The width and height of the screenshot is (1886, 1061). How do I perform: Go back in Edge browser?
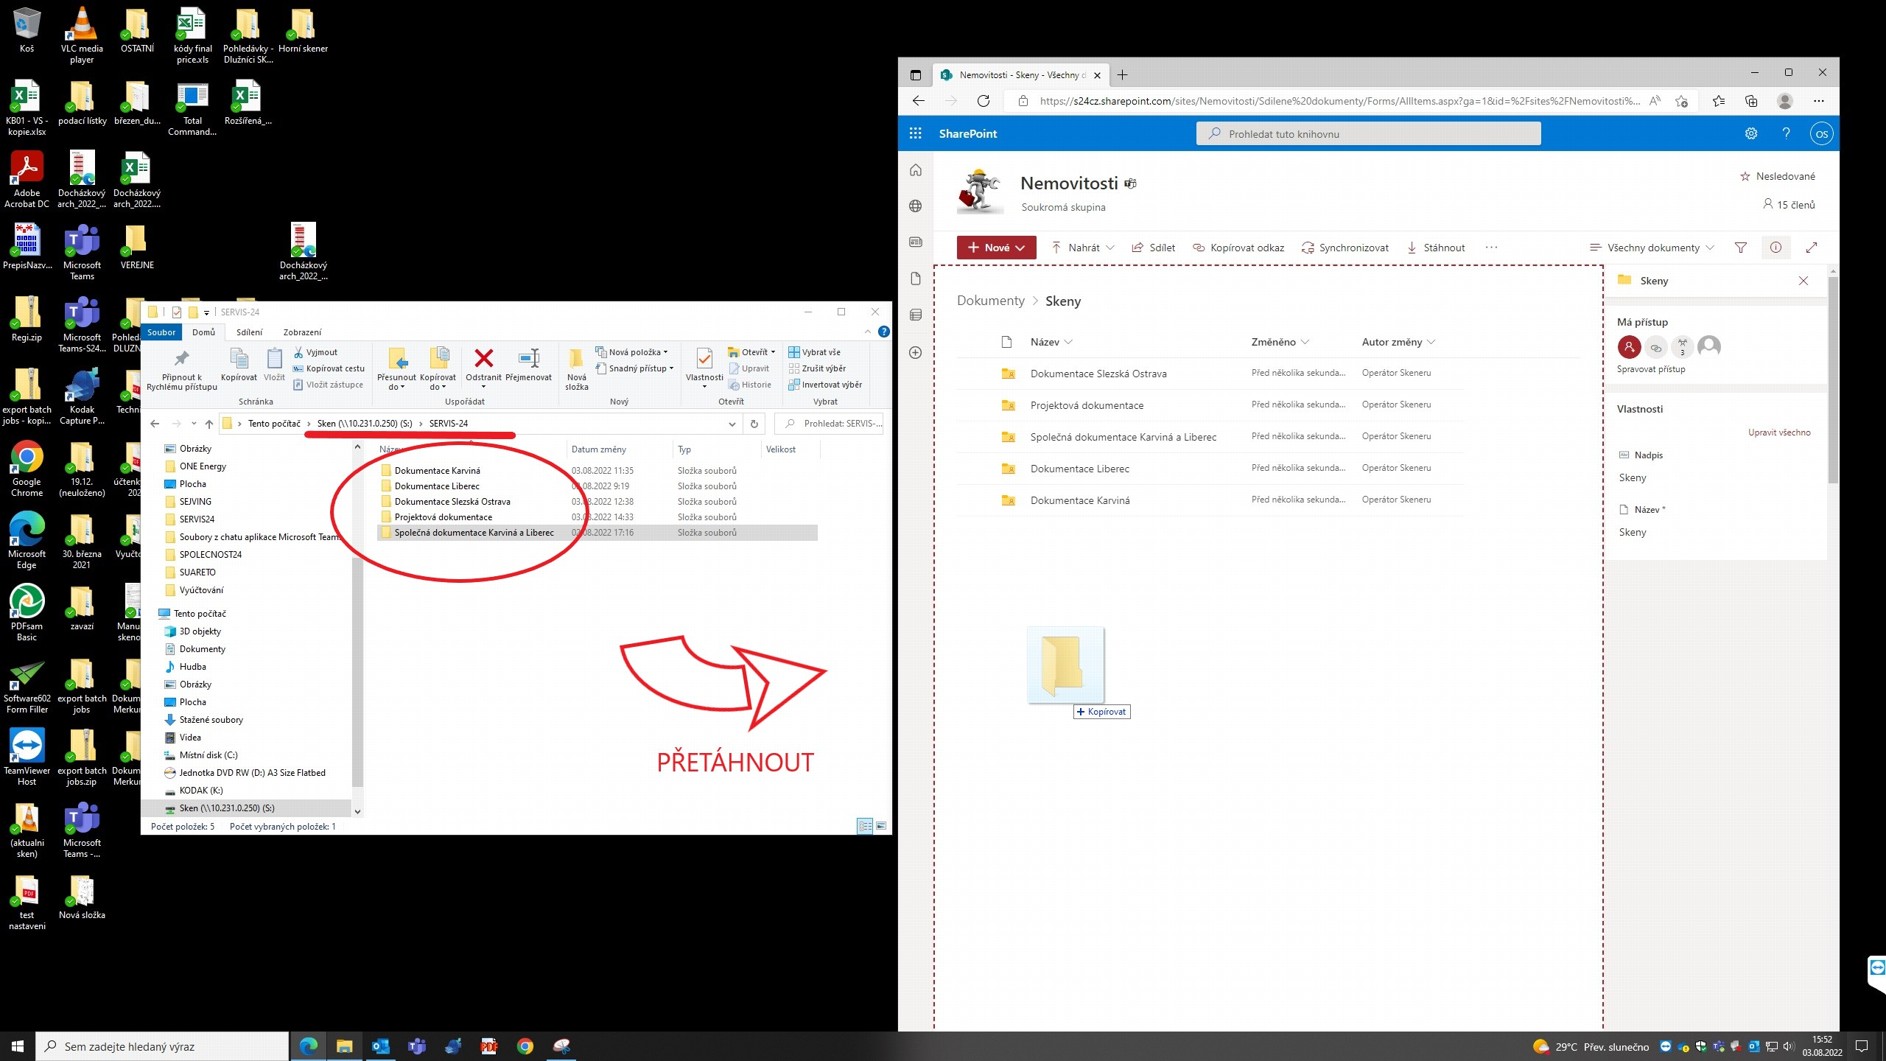918,101
